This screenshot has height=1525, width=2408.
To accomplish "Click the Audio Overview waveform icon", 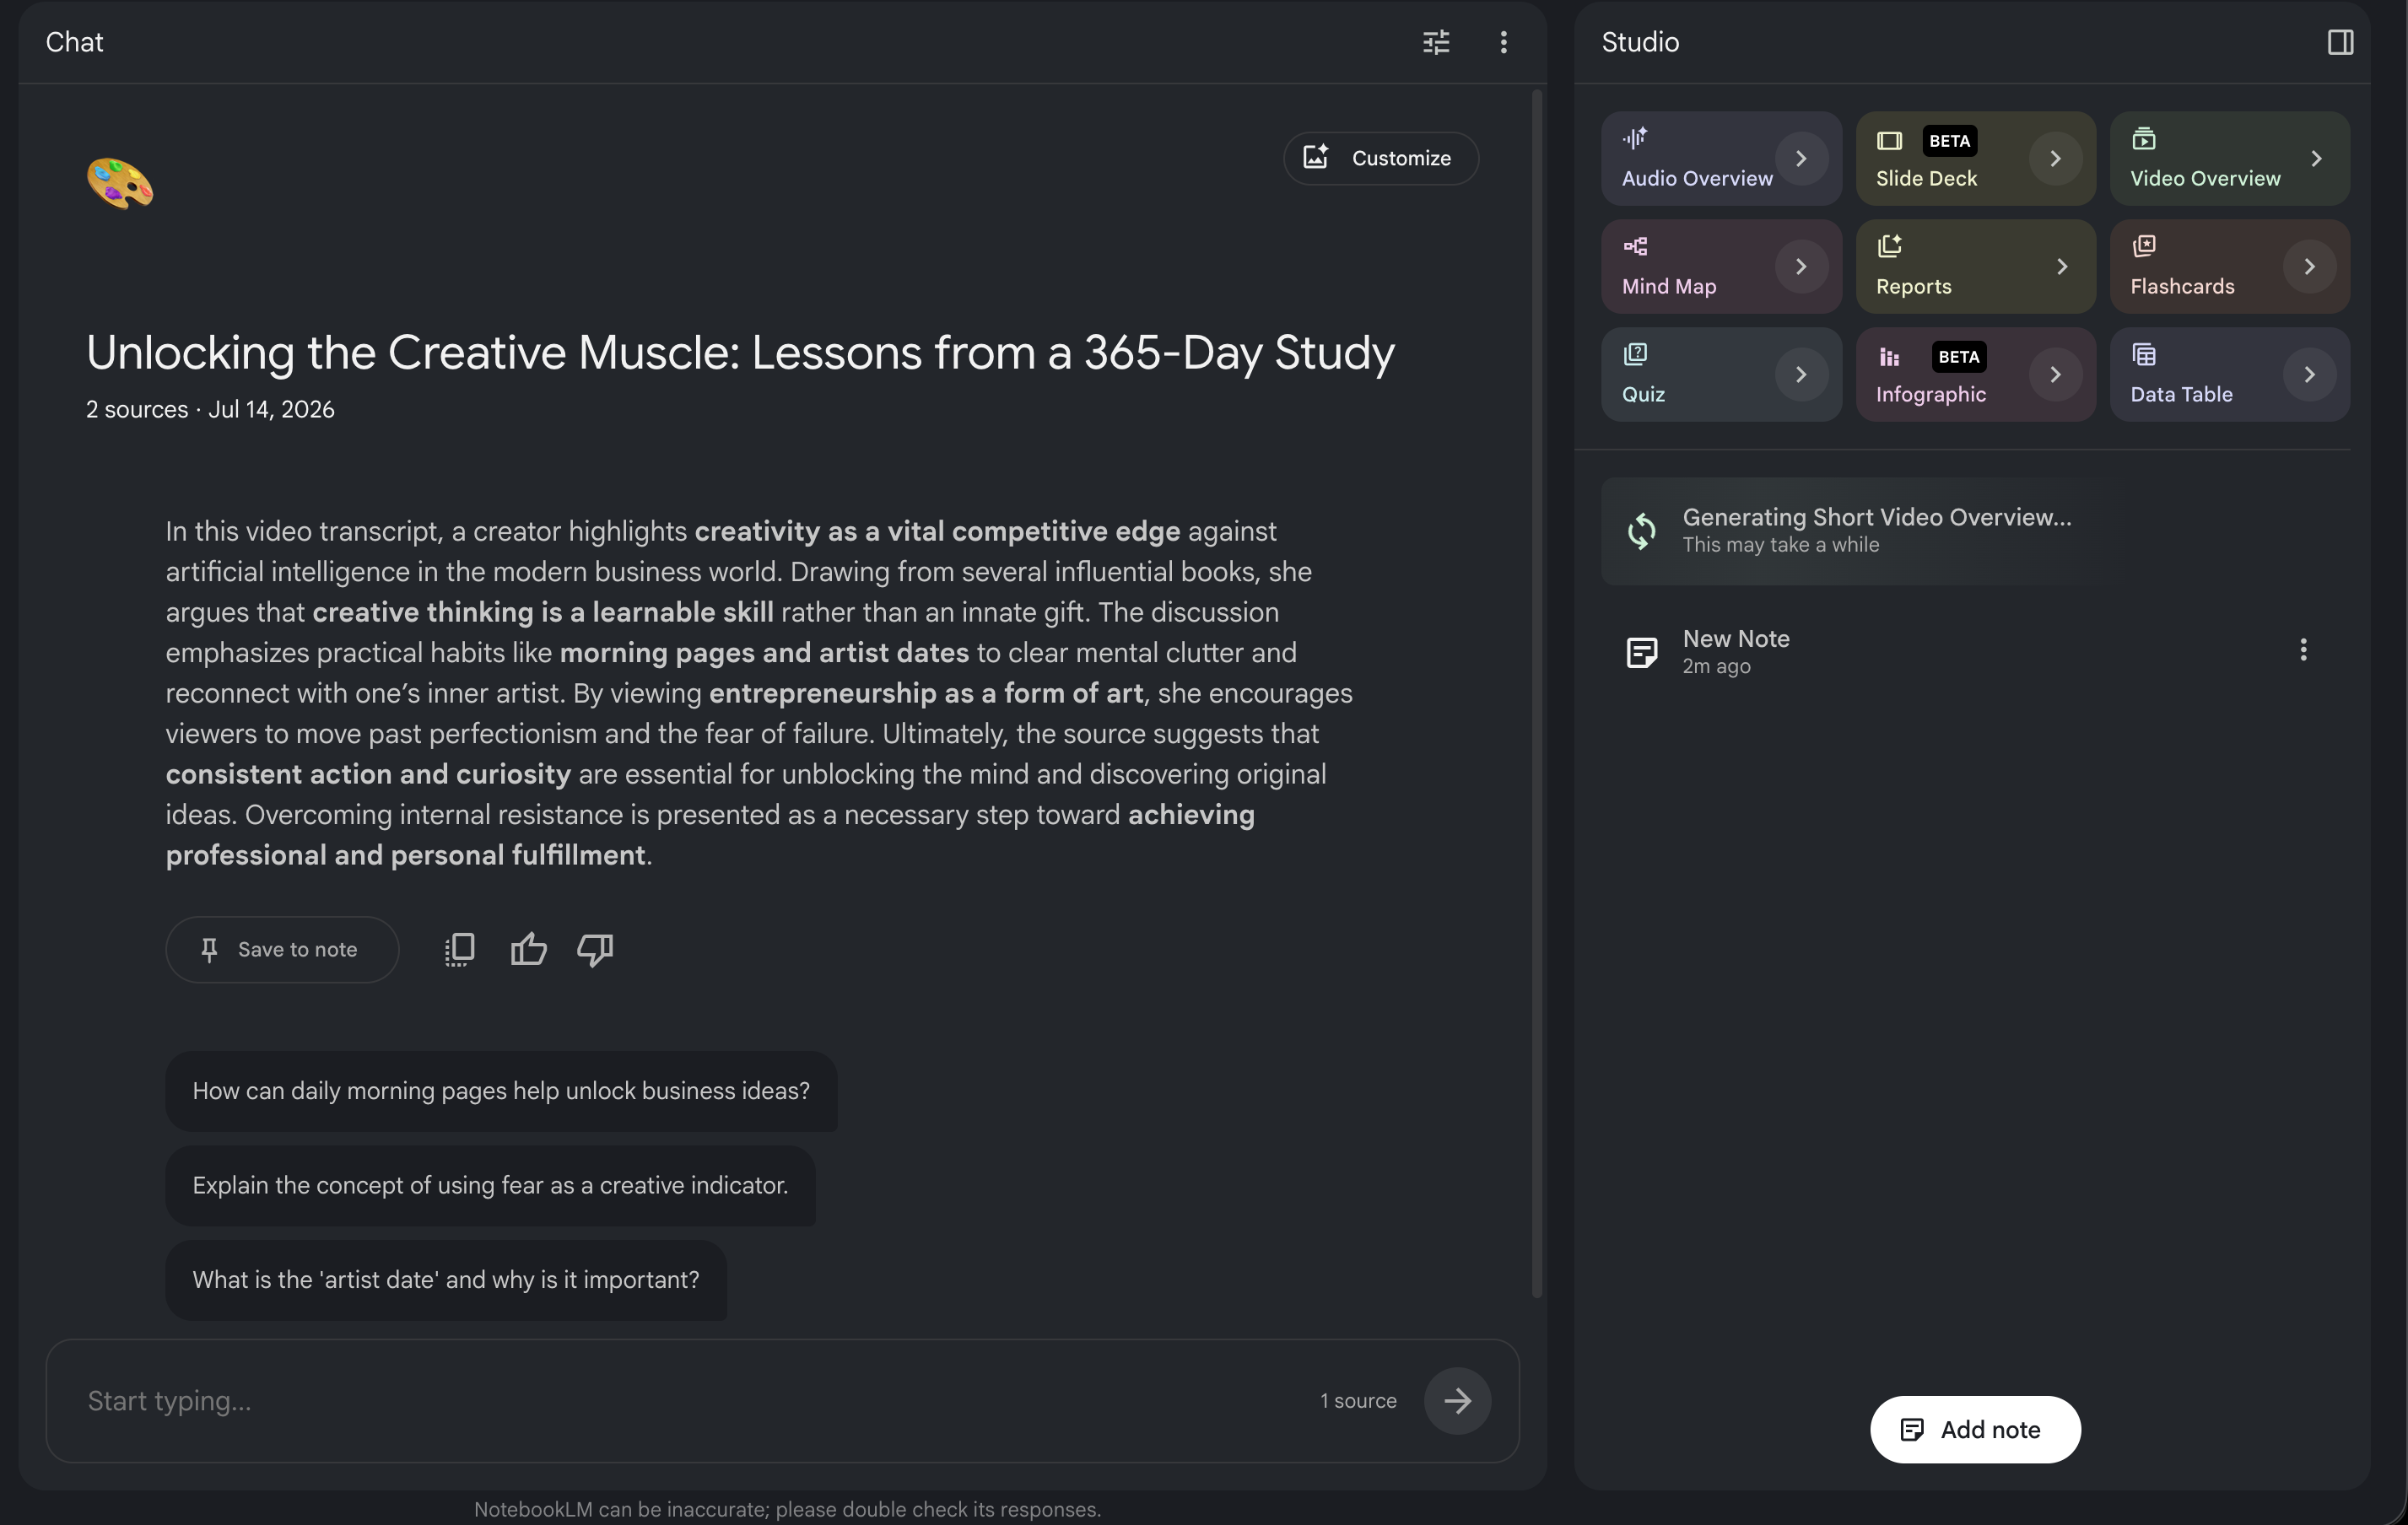I will point(1635,138).
